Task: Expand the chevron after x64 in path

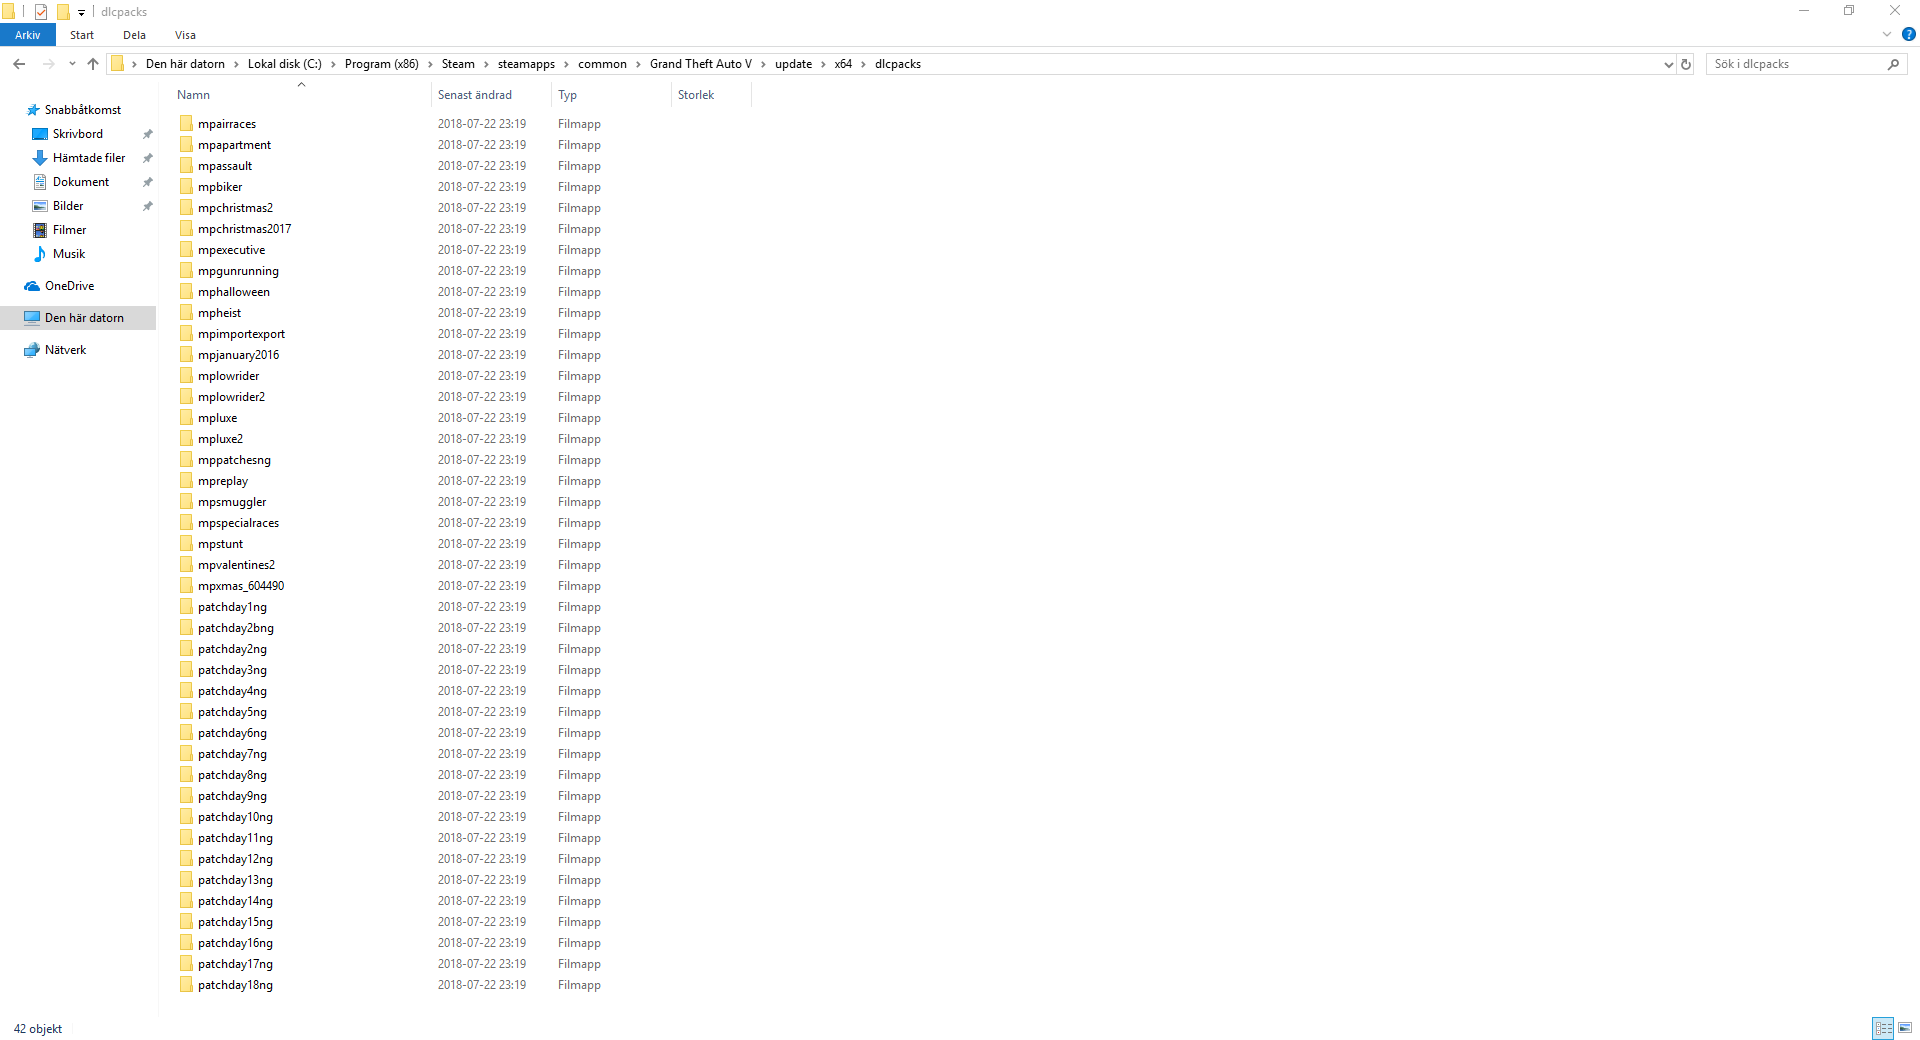Action: (x=864, y=64)
